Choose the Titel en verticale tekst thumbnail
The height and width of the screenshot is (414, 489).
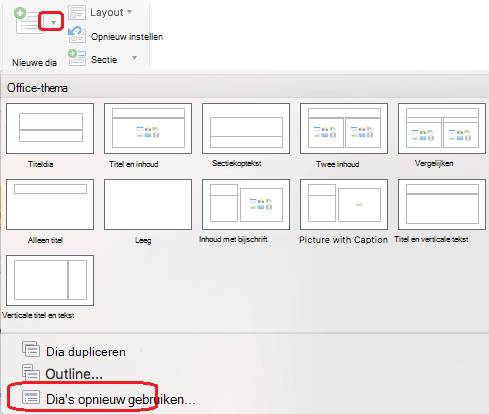coord(442,204)
